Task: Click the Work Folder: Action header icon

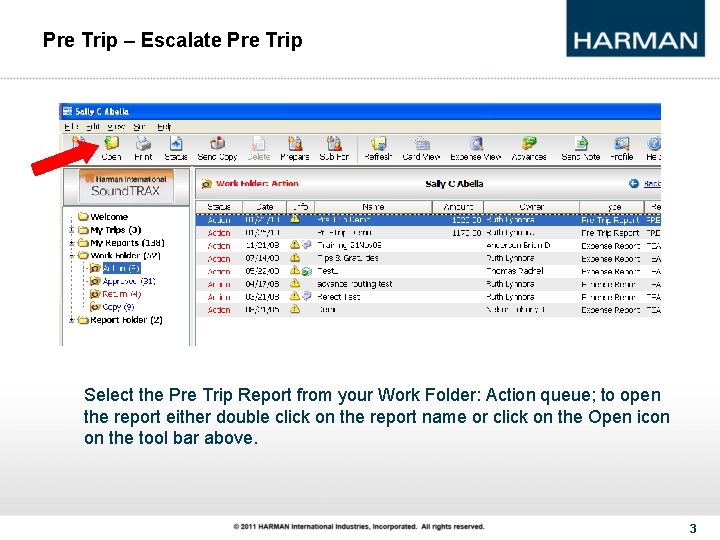Action: click(207, 184)
